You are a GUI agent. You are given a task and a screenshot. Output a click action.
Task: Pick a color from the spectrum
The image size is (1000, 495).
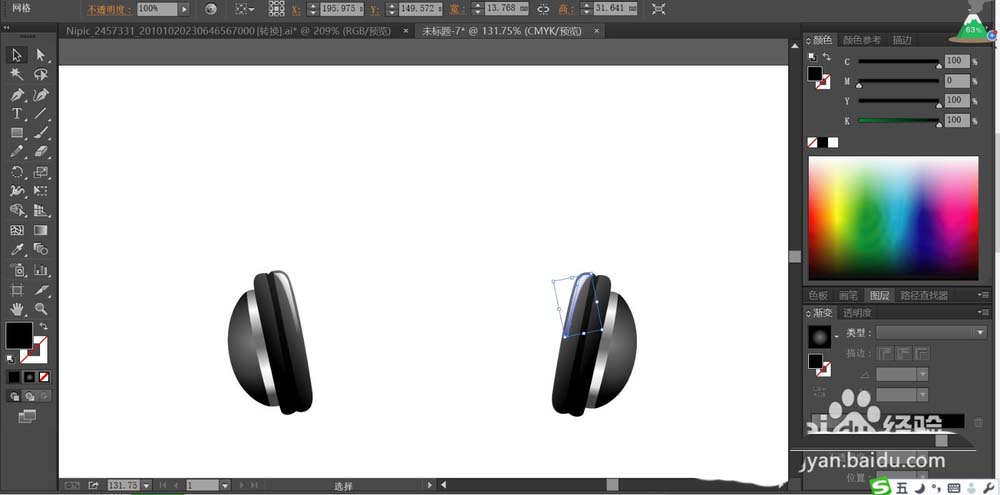coord(893,218)
